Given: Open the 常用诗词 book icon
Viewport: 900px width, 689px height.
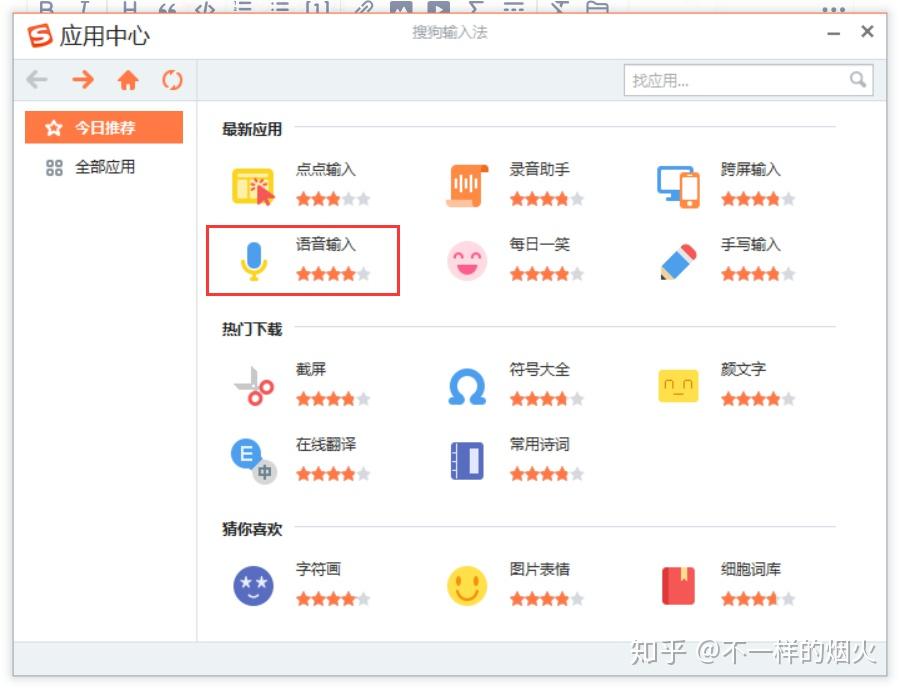Looking at the screenshot, I should (467, 460).
